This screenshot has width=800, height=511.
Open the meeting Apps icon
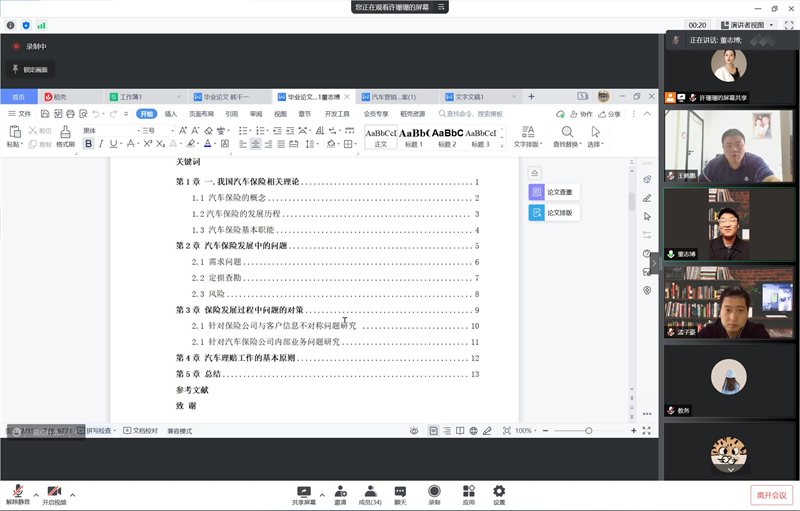point(467,491)
